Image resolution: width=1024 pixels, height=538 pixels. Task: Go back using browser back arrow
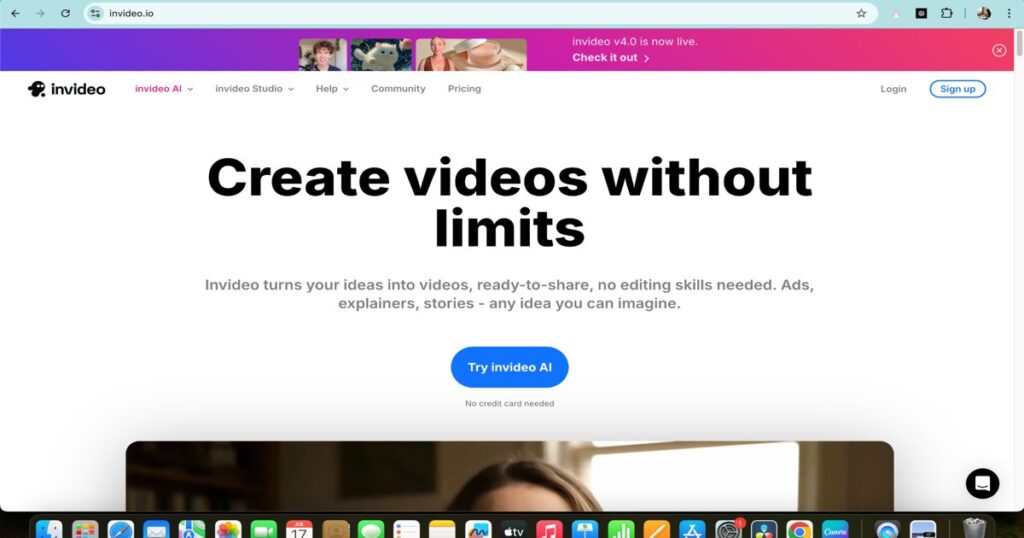(15, 13)
